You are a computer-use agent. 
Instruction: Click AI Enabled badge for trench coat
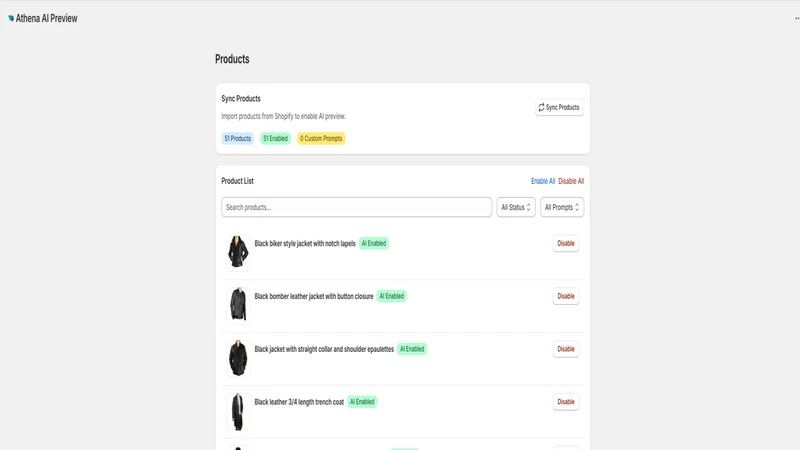(x=362, y=402)
